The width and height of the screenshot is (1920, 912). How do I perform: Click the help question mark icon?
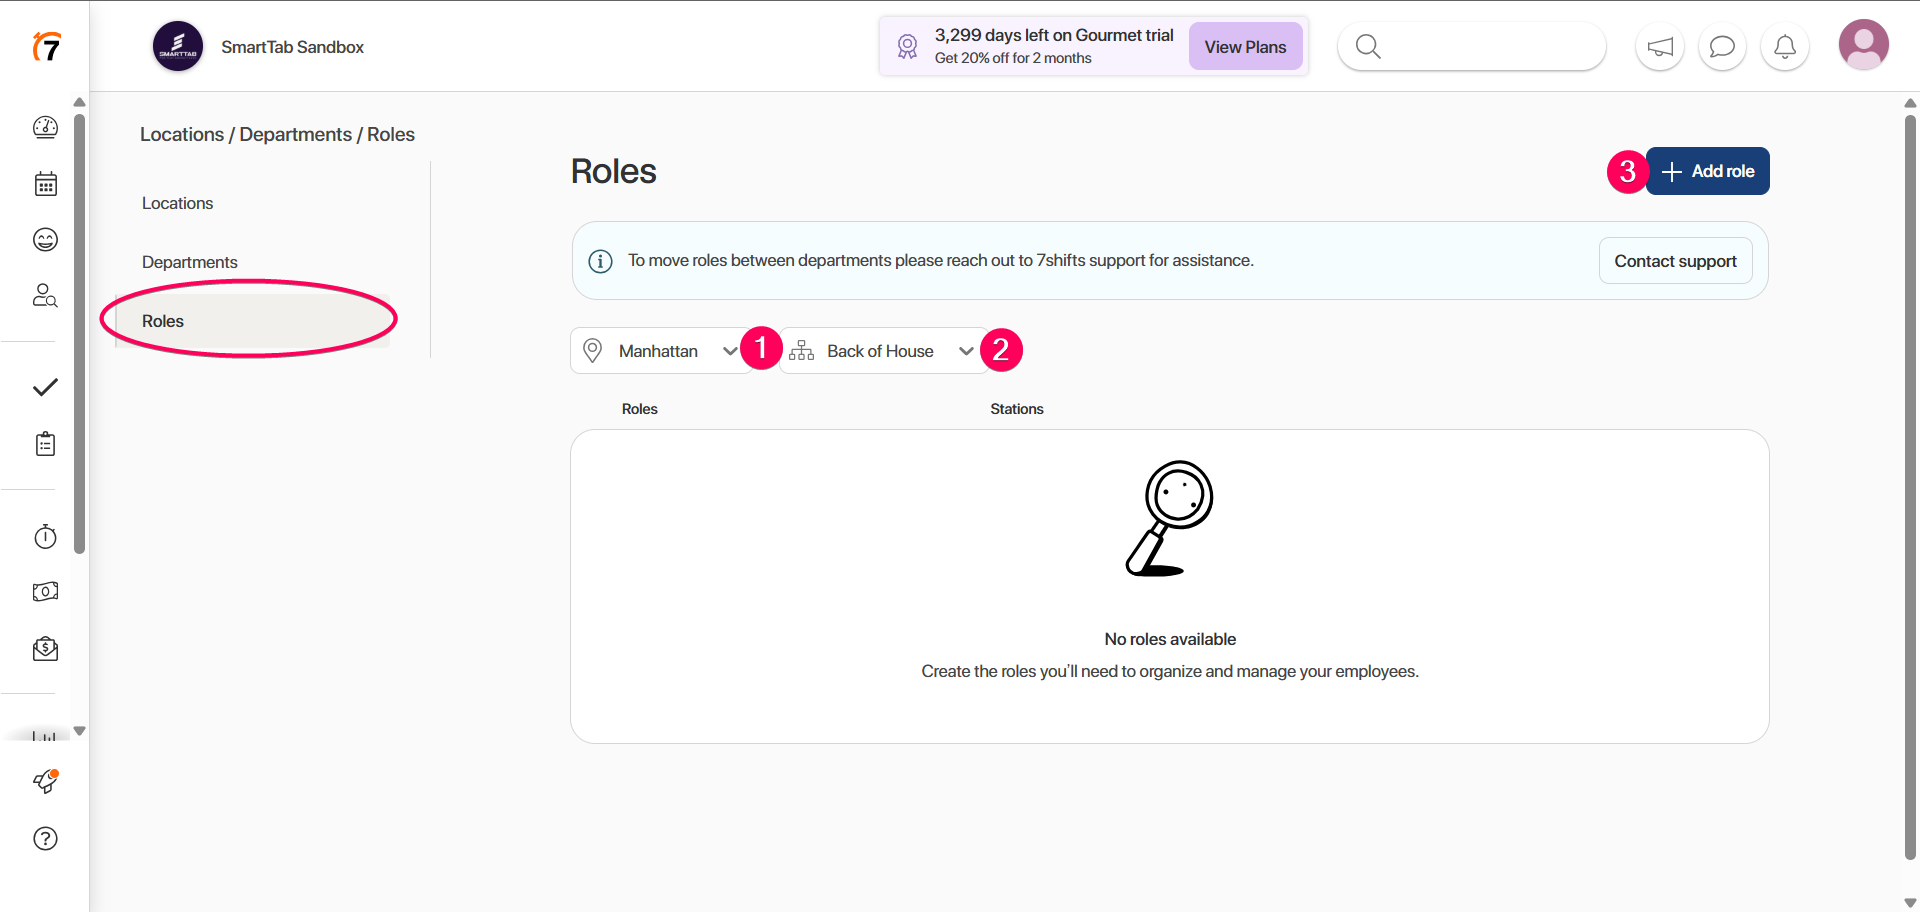[x=45, y=839]
